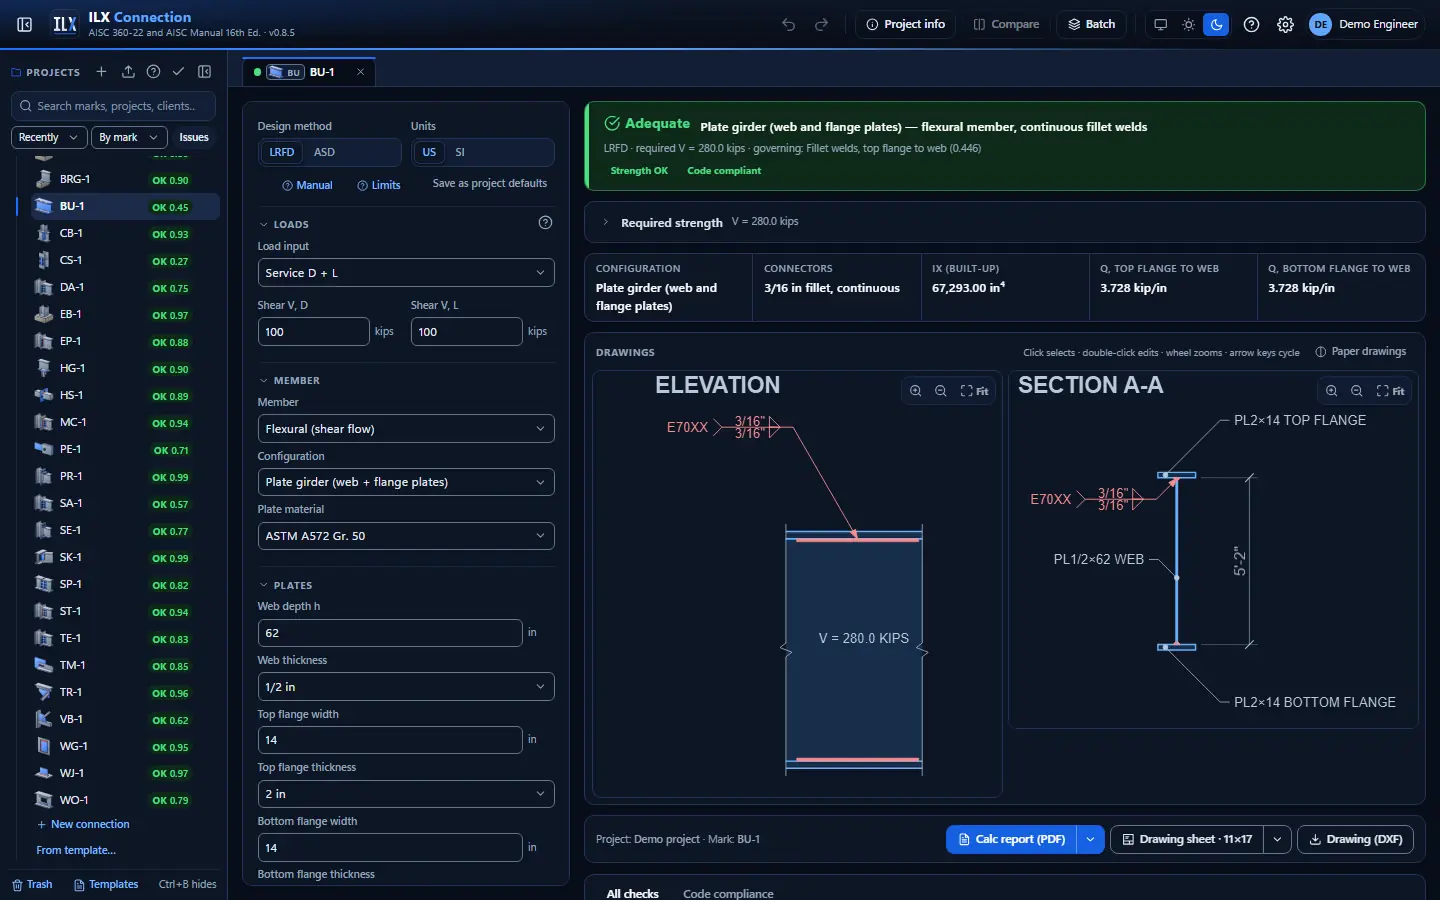Select EB-1 connection icon
Viewport: 1440px width, 900px height.
[x=43, y=314]
